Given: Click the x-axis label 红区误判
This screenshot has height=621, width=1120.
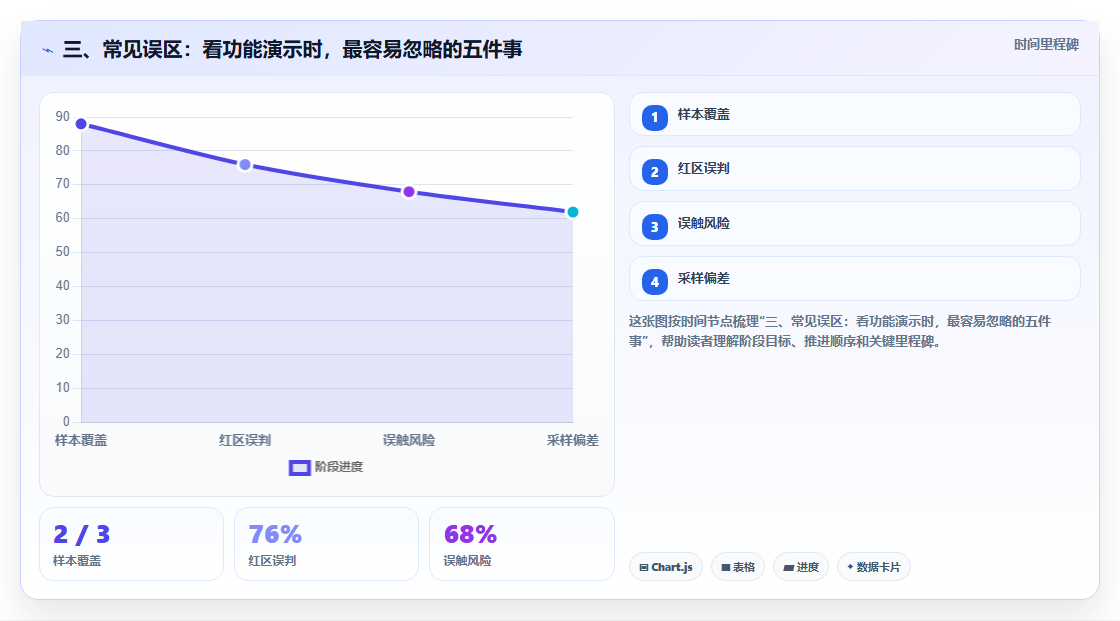Looking at the screenshot, I should pyautogui.click(x=245, y=440).
